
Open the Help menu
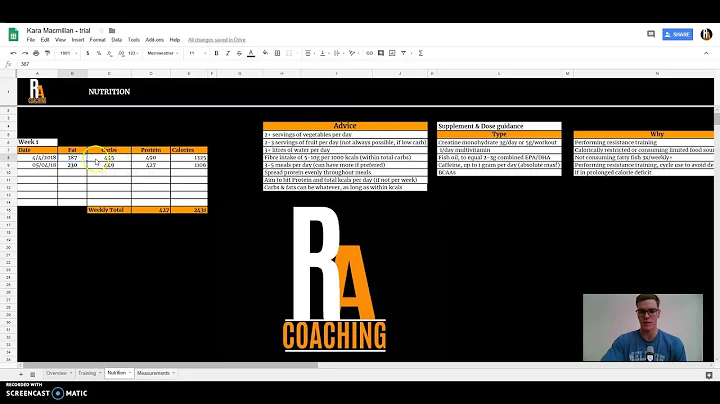click(x=174, y=40)
